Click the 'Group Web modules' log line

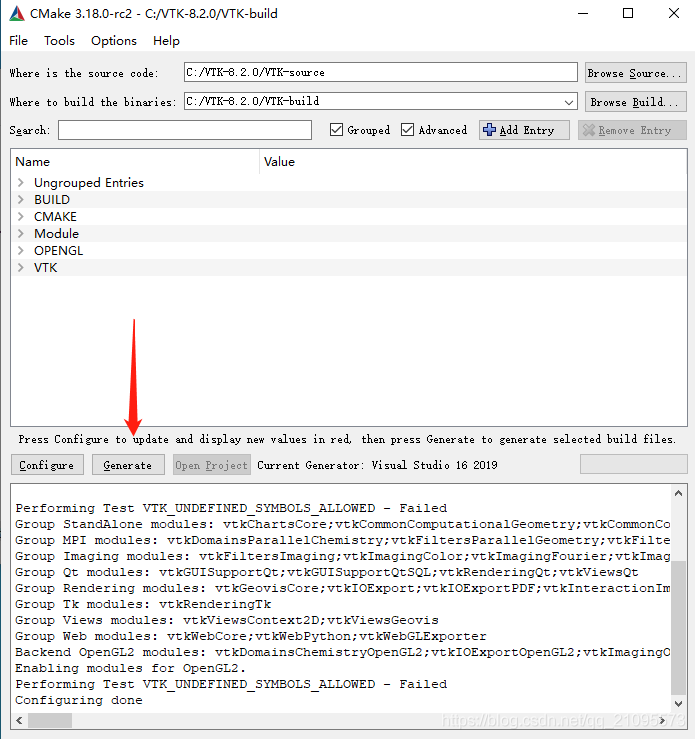tap(251, 636)
